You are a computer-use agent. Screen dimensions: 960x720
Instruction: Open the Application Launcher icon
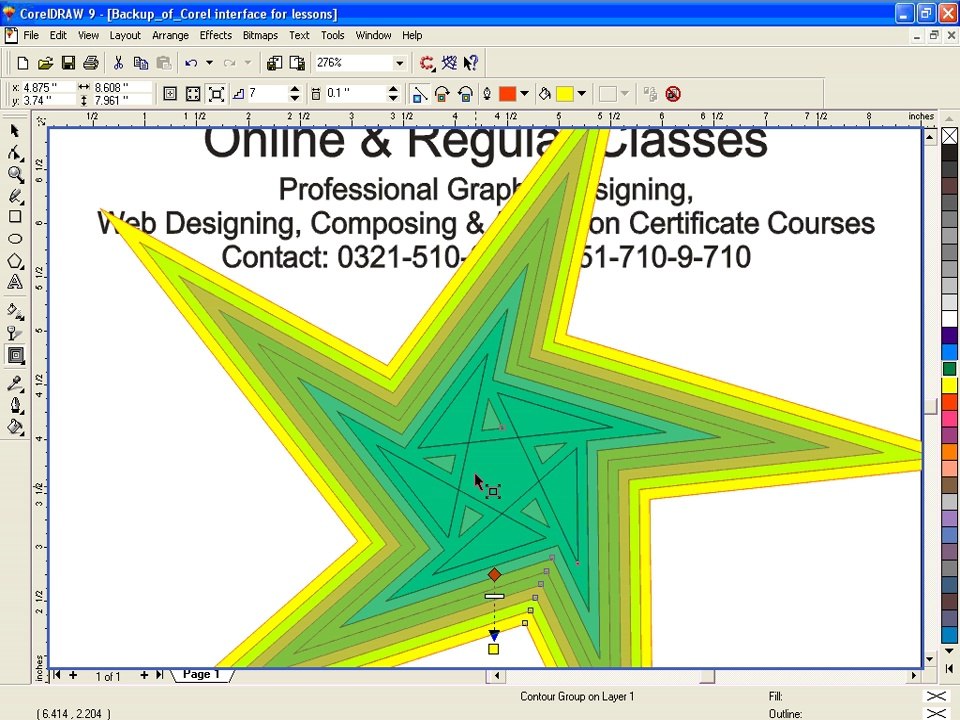click(x=427, y=62)
